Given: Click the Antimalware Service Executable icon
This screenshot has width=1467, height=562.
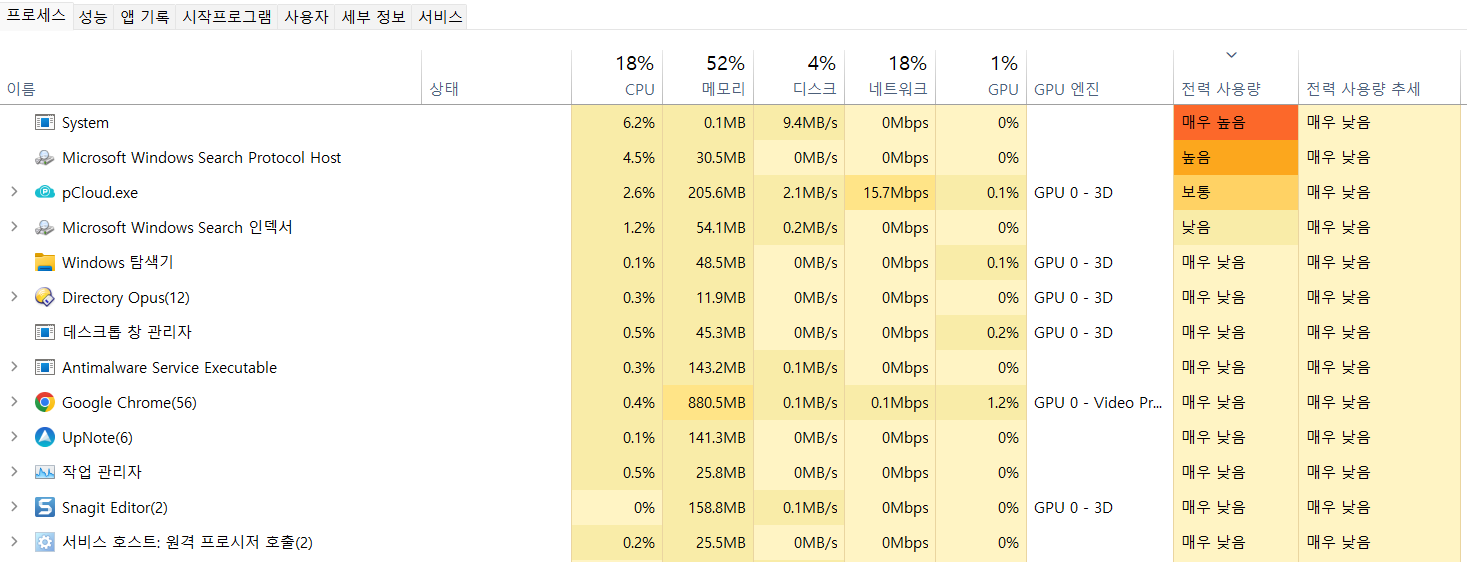Looking at the screenshot, I should [x=44, y=368].
